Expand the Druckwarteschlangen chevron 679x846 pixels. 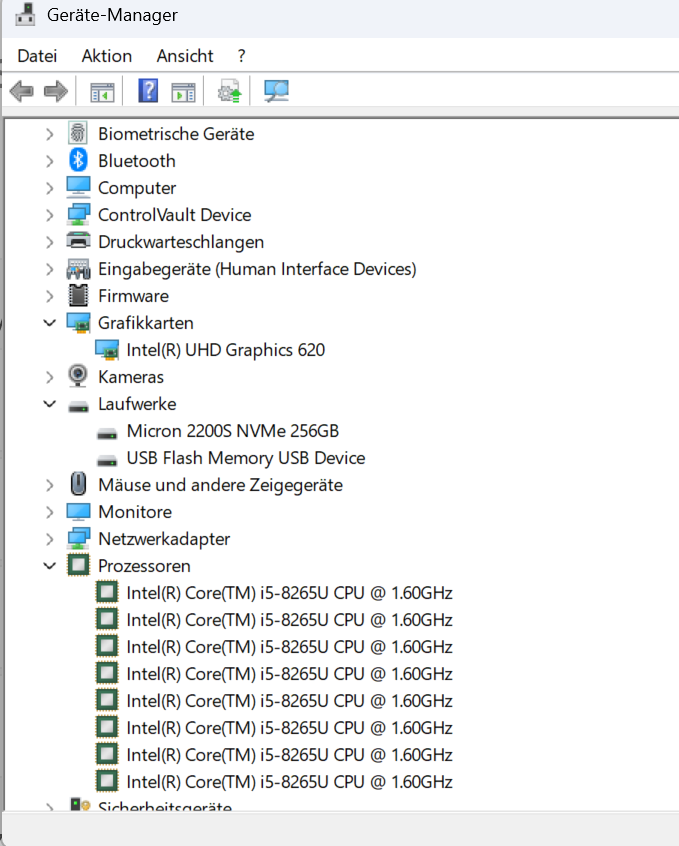point(50,242)
